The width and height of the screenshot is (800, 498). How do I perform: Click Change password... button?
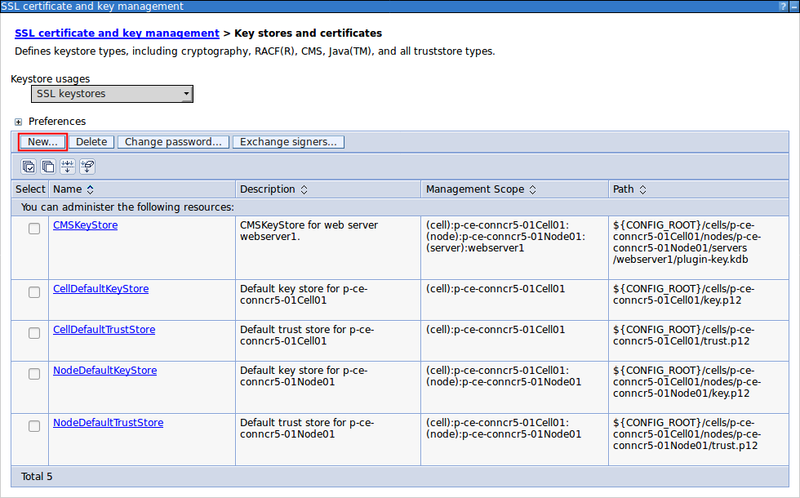173,142
